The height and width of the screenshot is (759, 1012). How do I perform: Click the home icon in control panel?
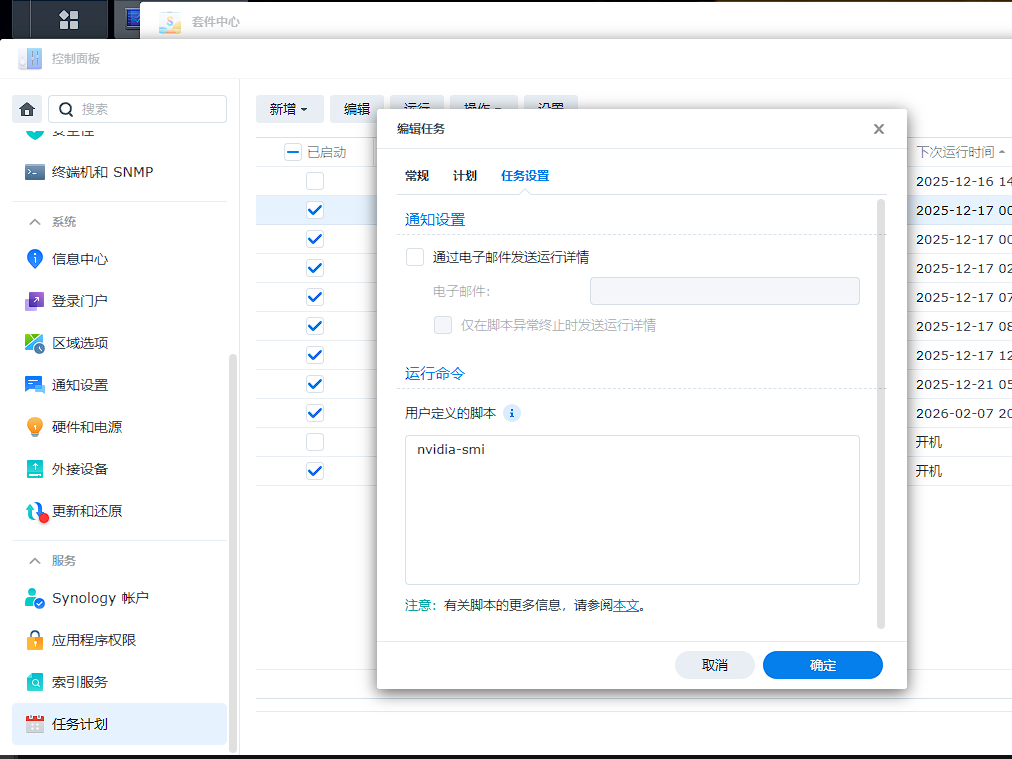(x=27, y=109)
